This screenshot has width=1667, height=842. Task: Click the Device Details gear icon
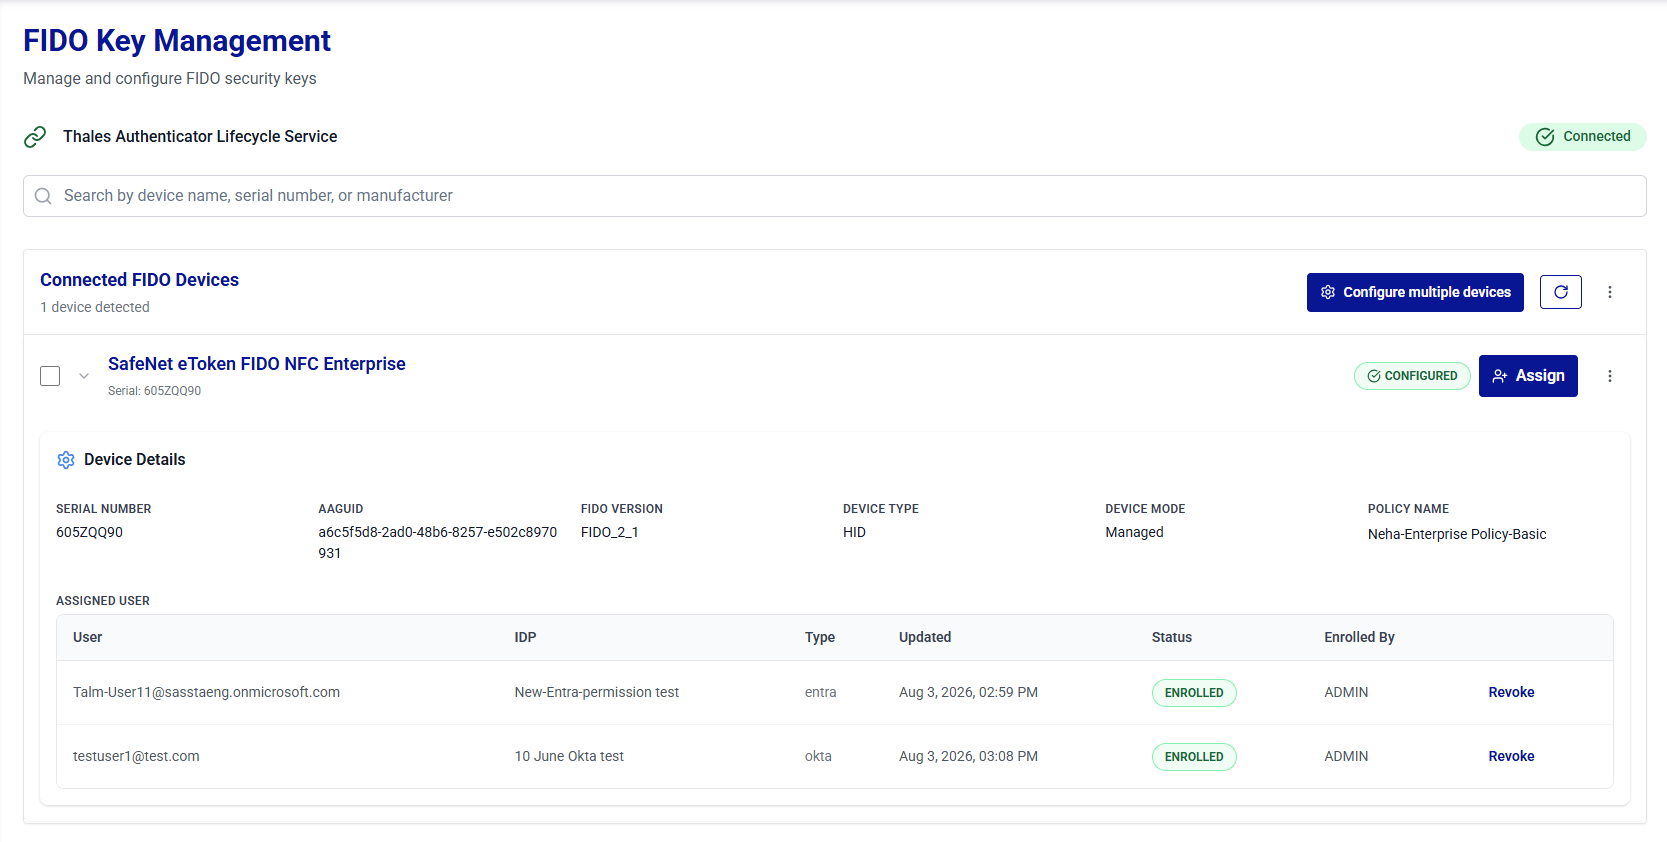coord(66,460)
